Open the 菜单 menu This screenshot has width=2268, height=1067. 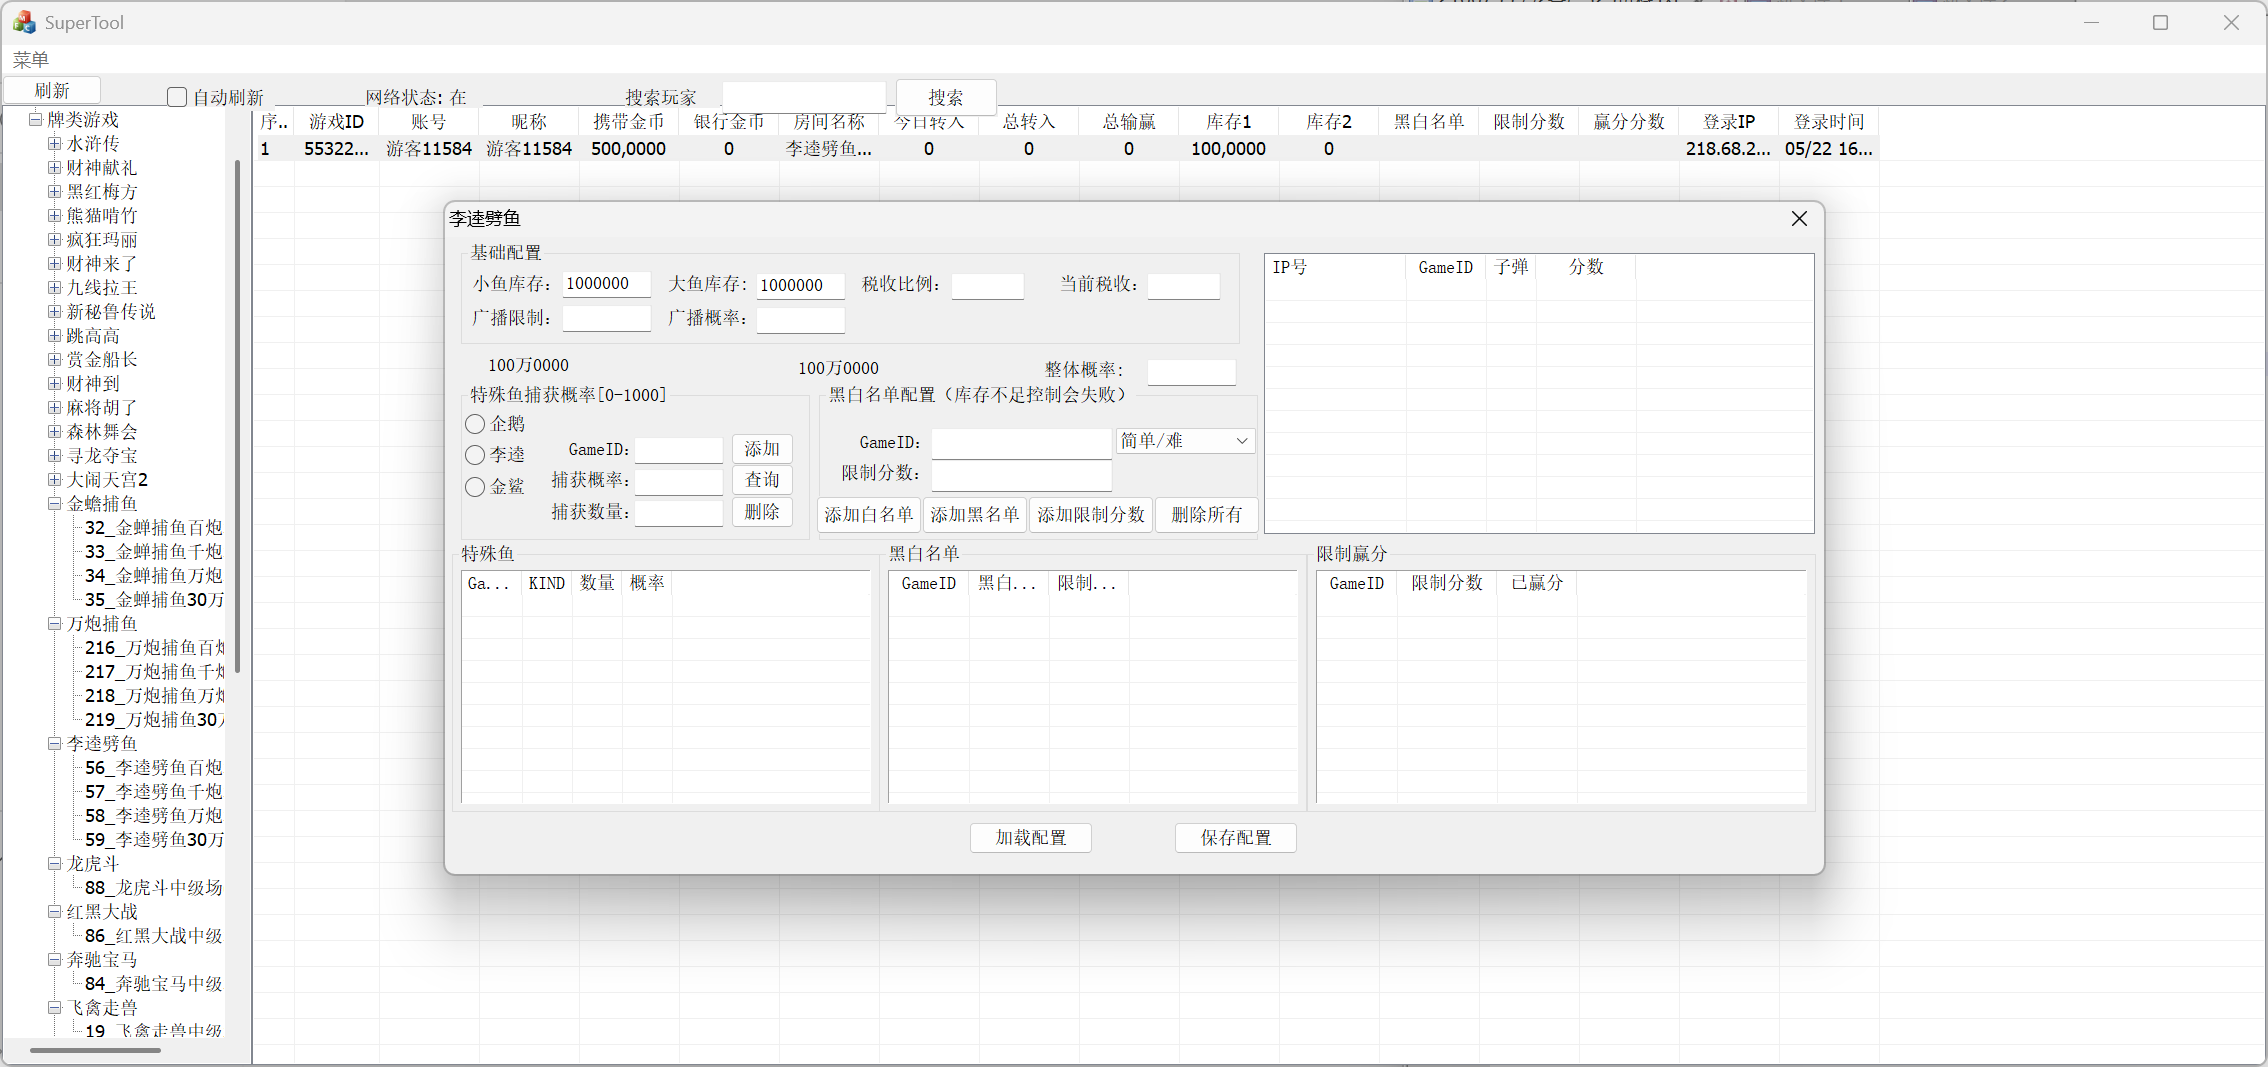click(x=31, y=60)
